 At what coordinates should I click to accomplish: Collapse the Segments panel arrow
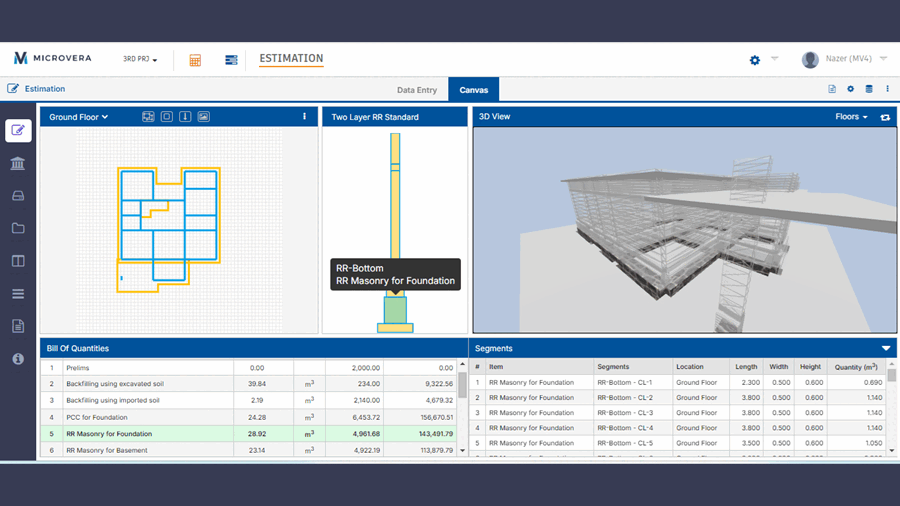pyautogui.click(x=886, y=349)
